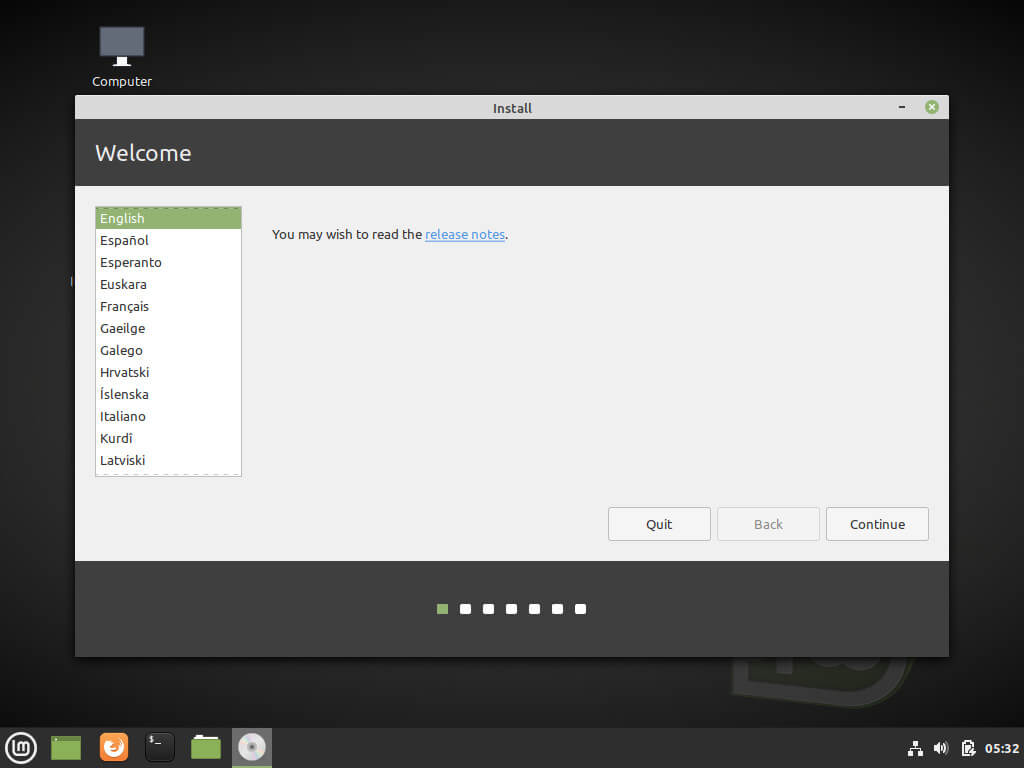1024x768 pixels.
Task: Open the battery power tray icon
Action: (968, 748)
